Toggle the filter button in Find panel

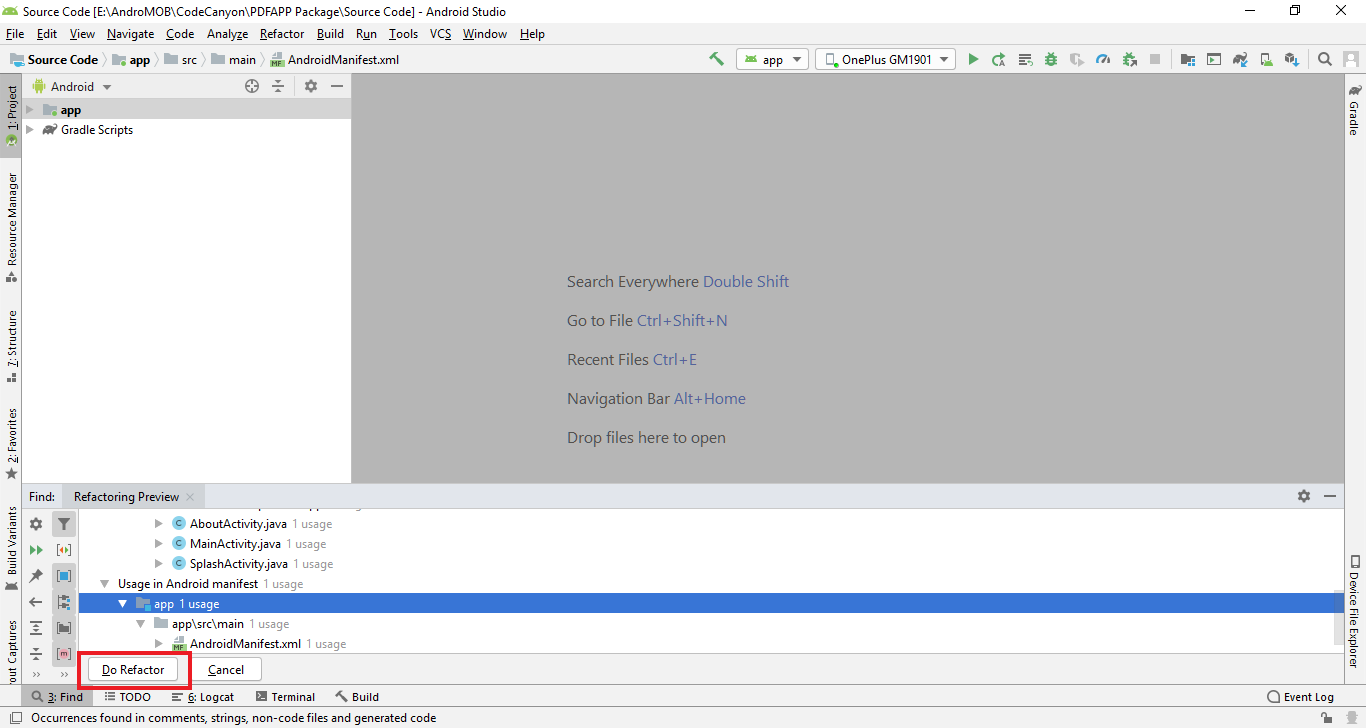pos(64,524)
